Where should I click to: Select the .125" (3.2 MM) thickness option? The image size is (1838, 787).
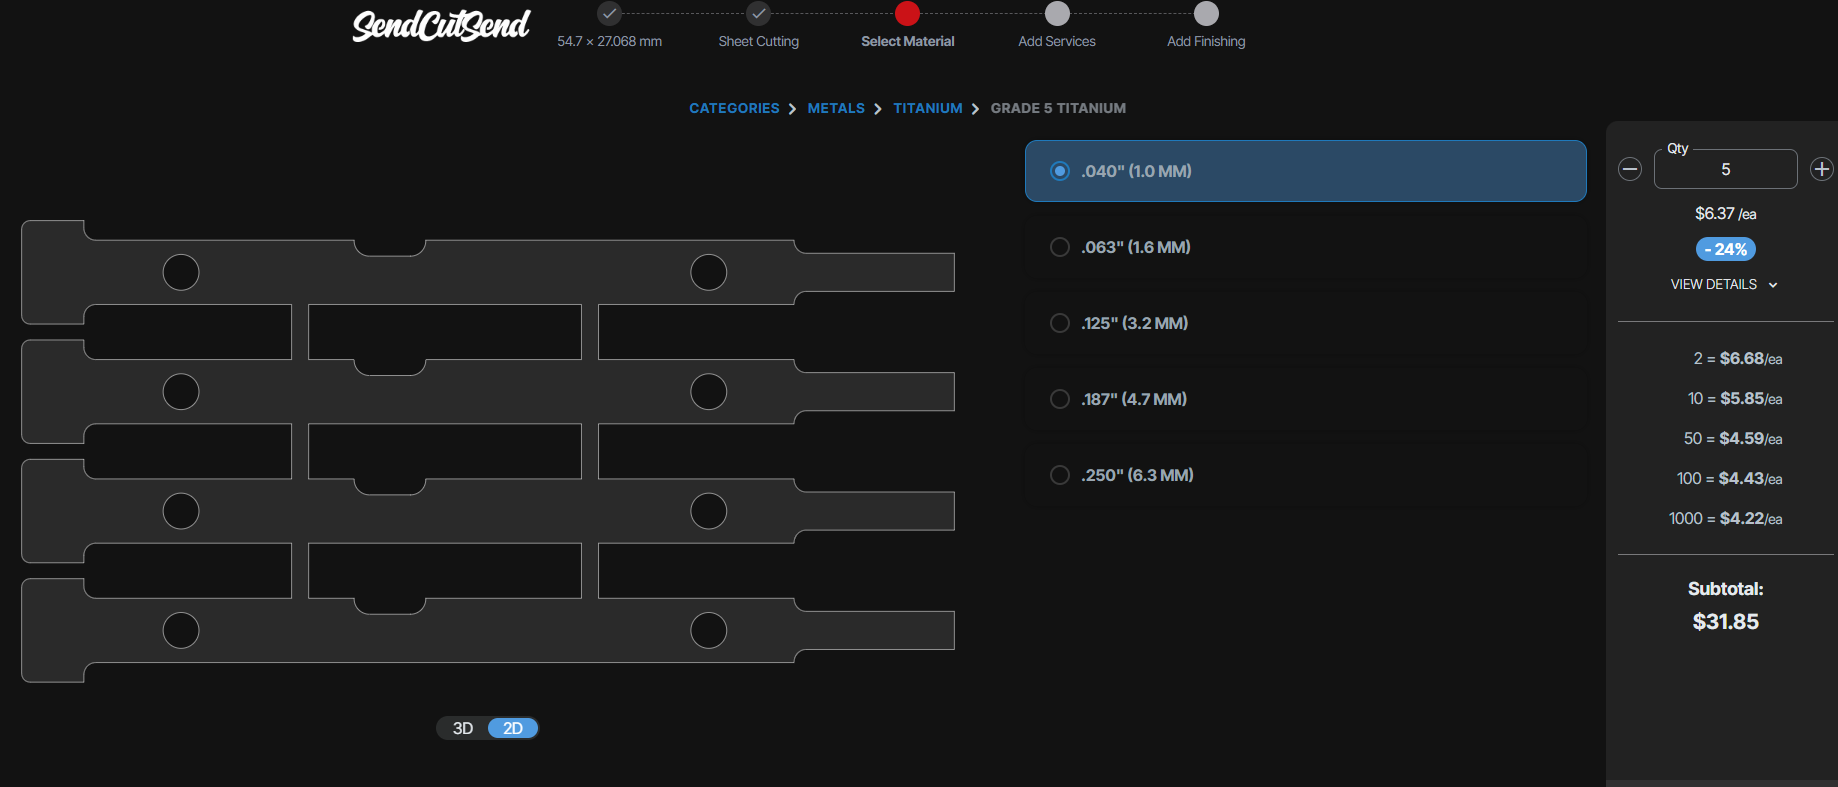[x=1060, y=323]
